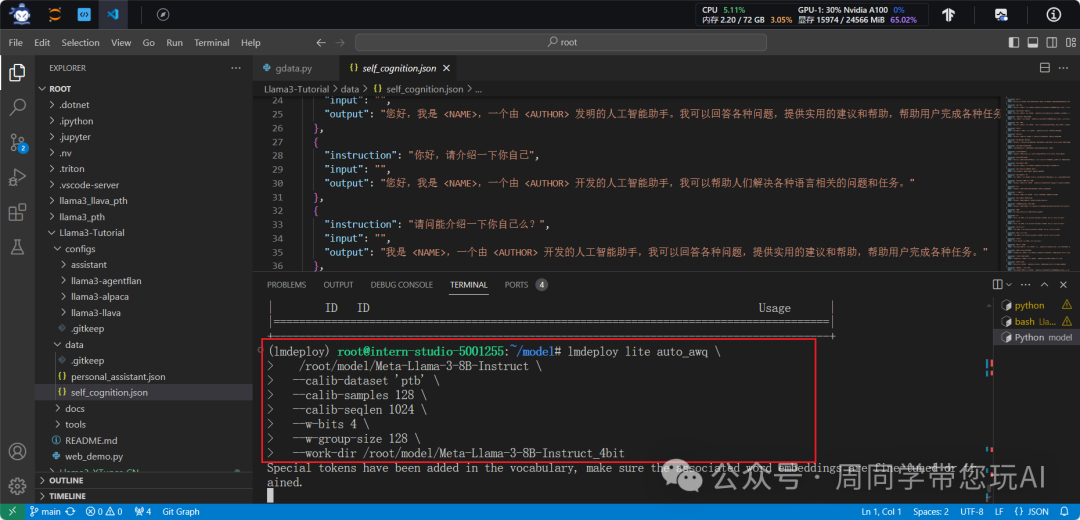This screenshot has width=1080, height=520.
Task: Open the Search view in activity bar
Action: 17,107
